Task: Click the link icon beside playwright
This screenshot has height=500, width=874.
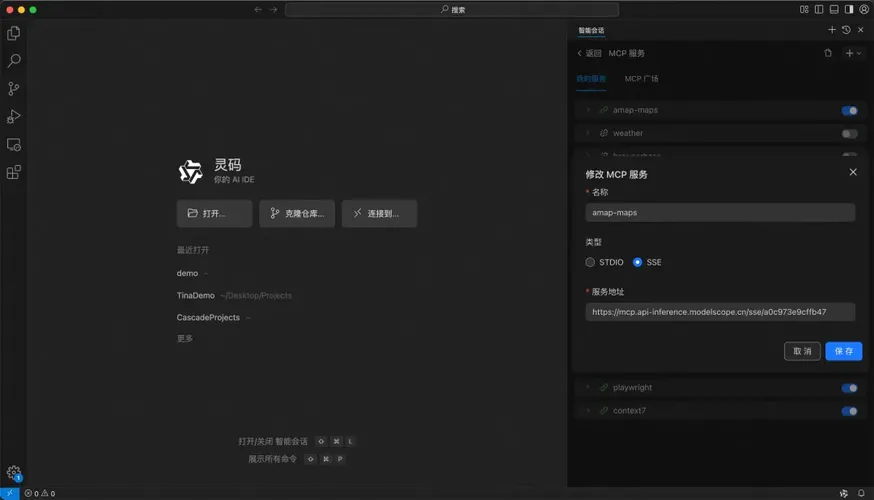Action: click(x=604, y=387)
